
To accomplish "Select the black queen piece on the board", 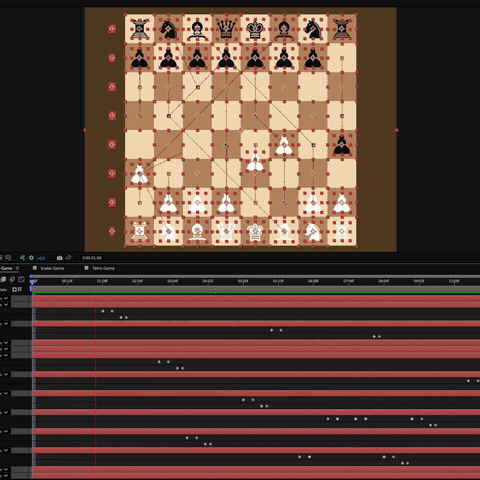I will pos(226,29).
